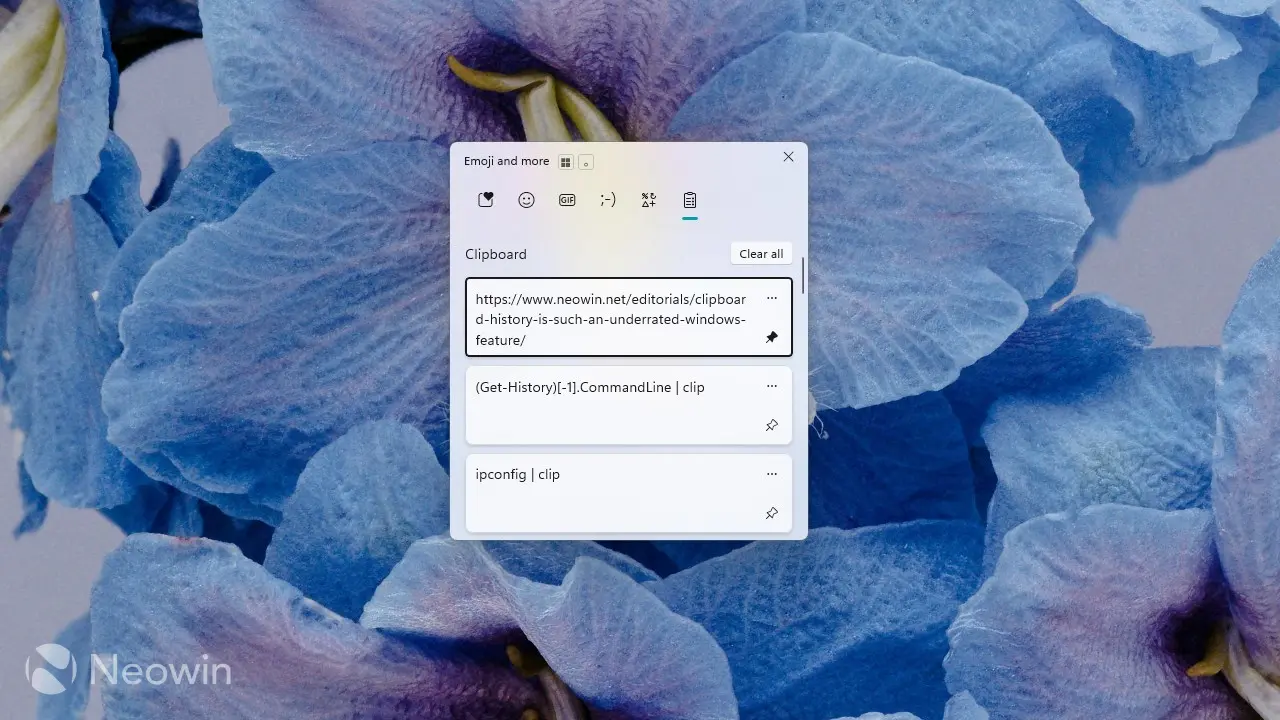Screen dimensions: 1280x720
Task: Select the Clipboard history tab
Action: click(690, 200)
